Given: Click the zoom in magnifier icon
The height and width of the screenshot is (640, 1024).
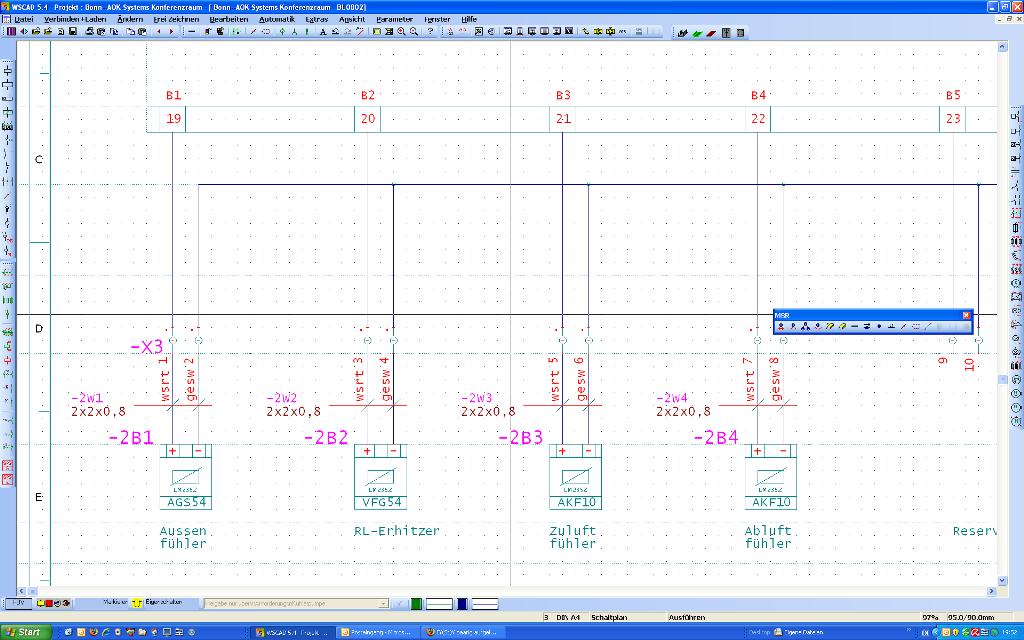Looking at the screenshot, I should tap(401, 31).
